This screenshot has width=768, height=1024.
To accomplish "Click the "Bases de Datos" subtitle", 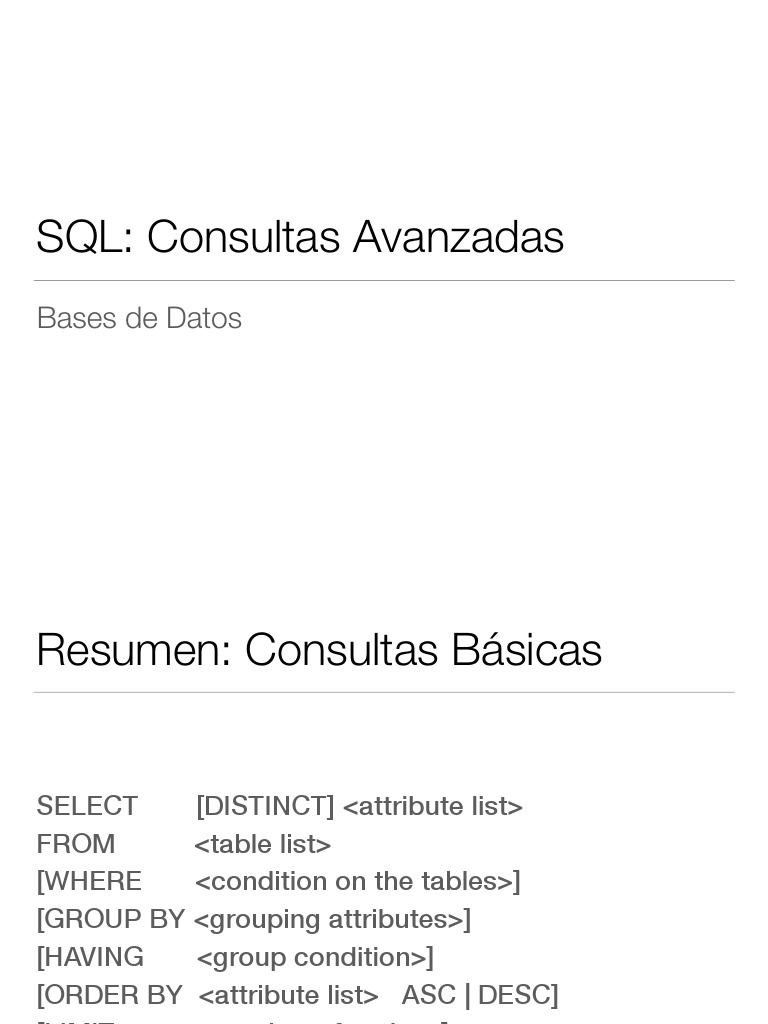I will tap(139, 318).
